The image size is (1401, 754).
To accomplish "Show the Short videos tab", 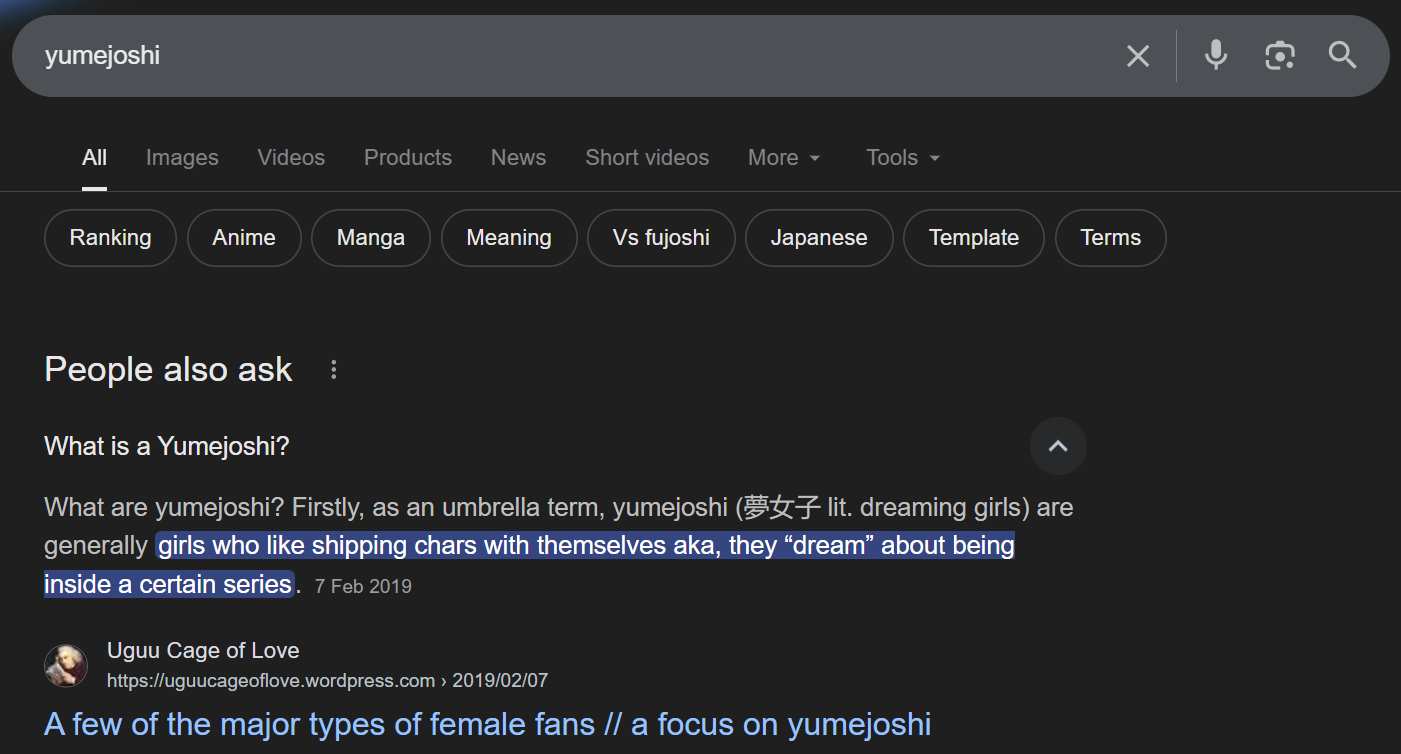I will 647,158.
